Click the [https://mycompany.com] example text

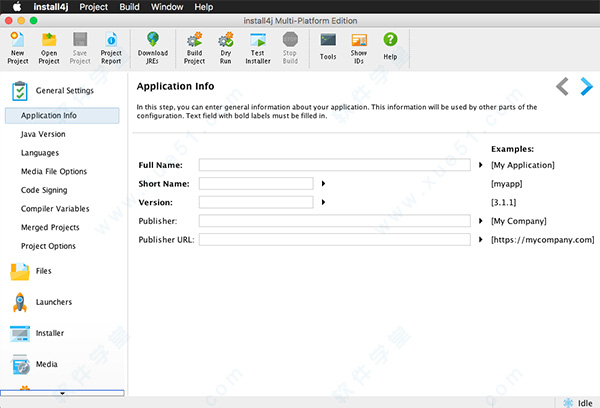click(x=543, y=240)
